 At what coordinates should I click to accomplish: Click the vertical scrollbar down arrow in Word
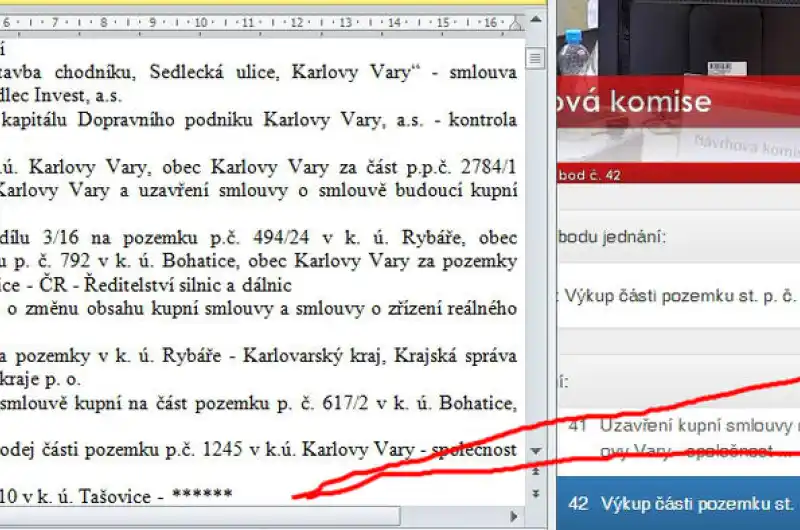[x=536, y=451]
